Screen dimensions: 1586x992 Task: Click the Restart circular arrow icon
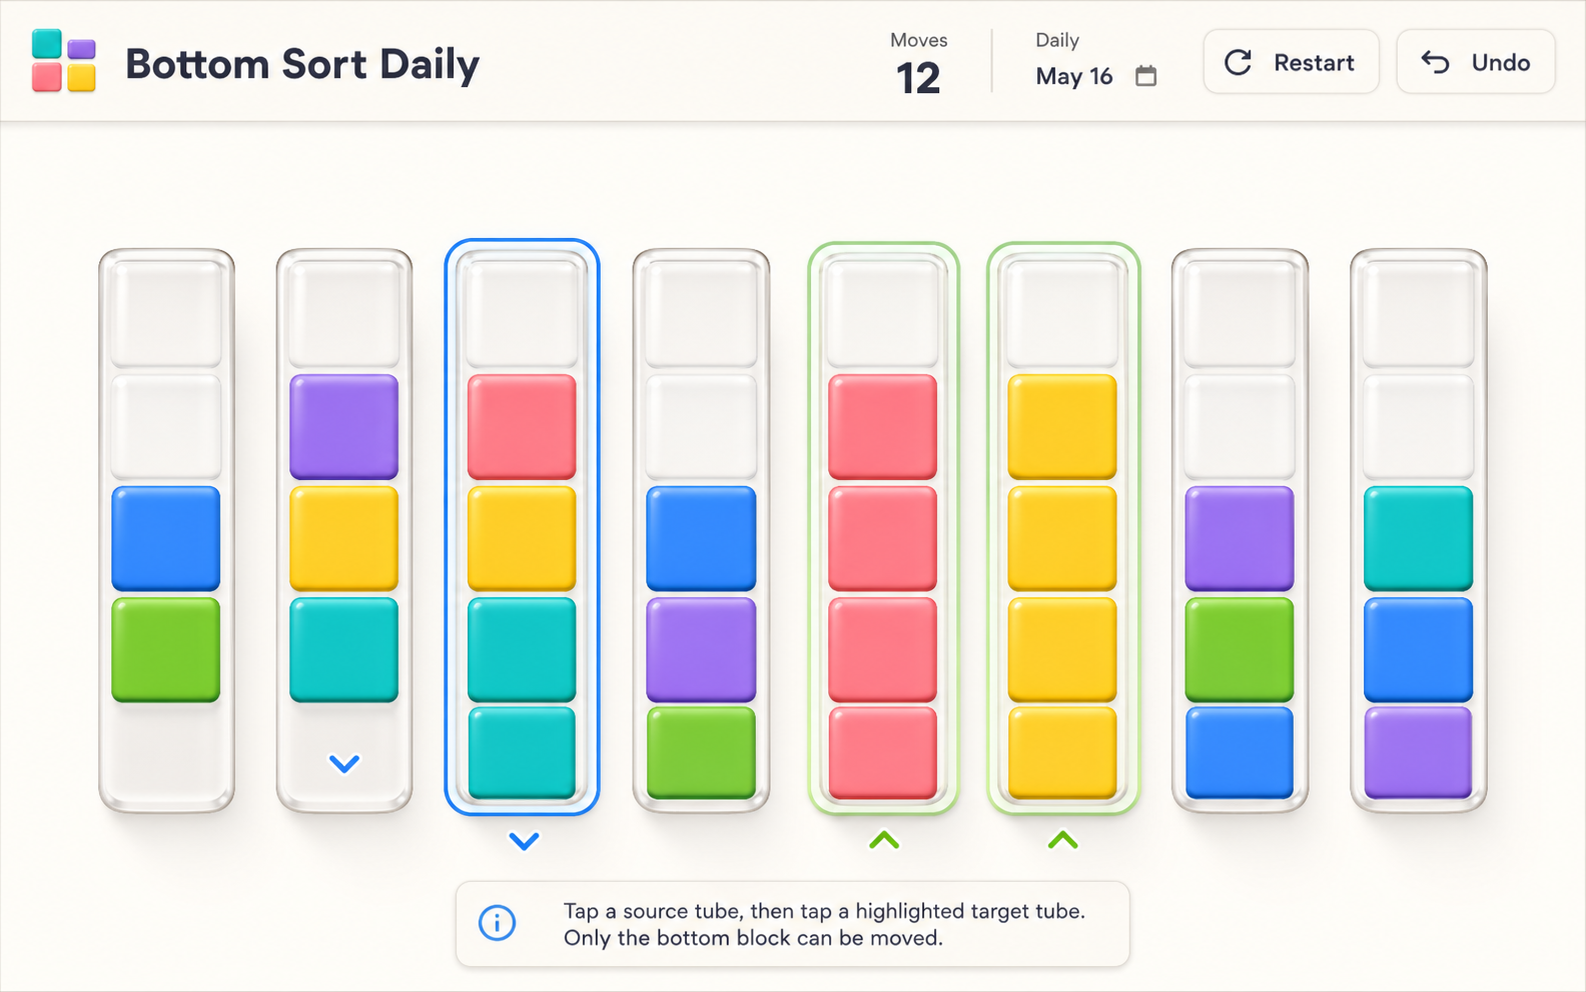pos(1238,62)
